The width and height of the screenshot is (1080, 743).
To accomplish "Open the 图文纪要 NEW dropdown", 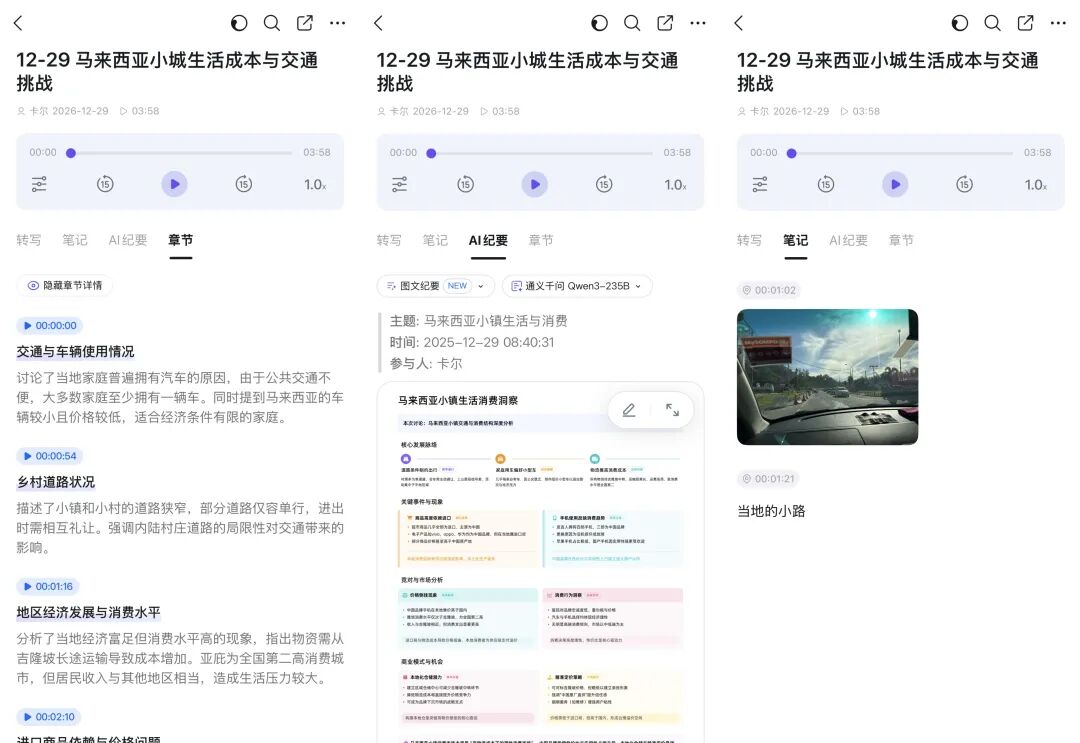I will (435, 285).
